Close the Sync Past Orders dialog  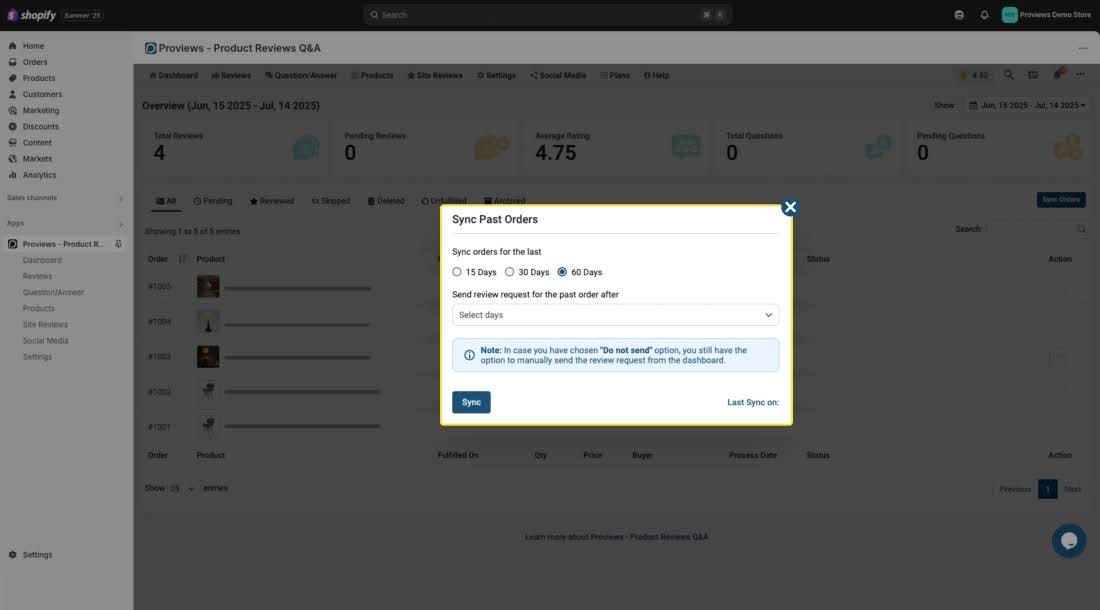click(x=790, y=207)
